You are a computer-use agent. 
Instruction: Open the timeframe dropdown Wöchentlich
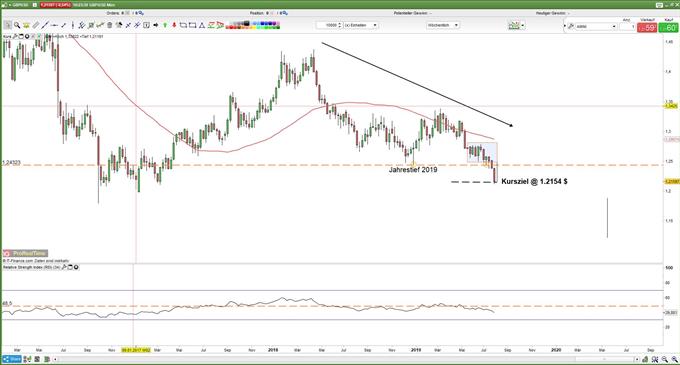tap(442, 25)
